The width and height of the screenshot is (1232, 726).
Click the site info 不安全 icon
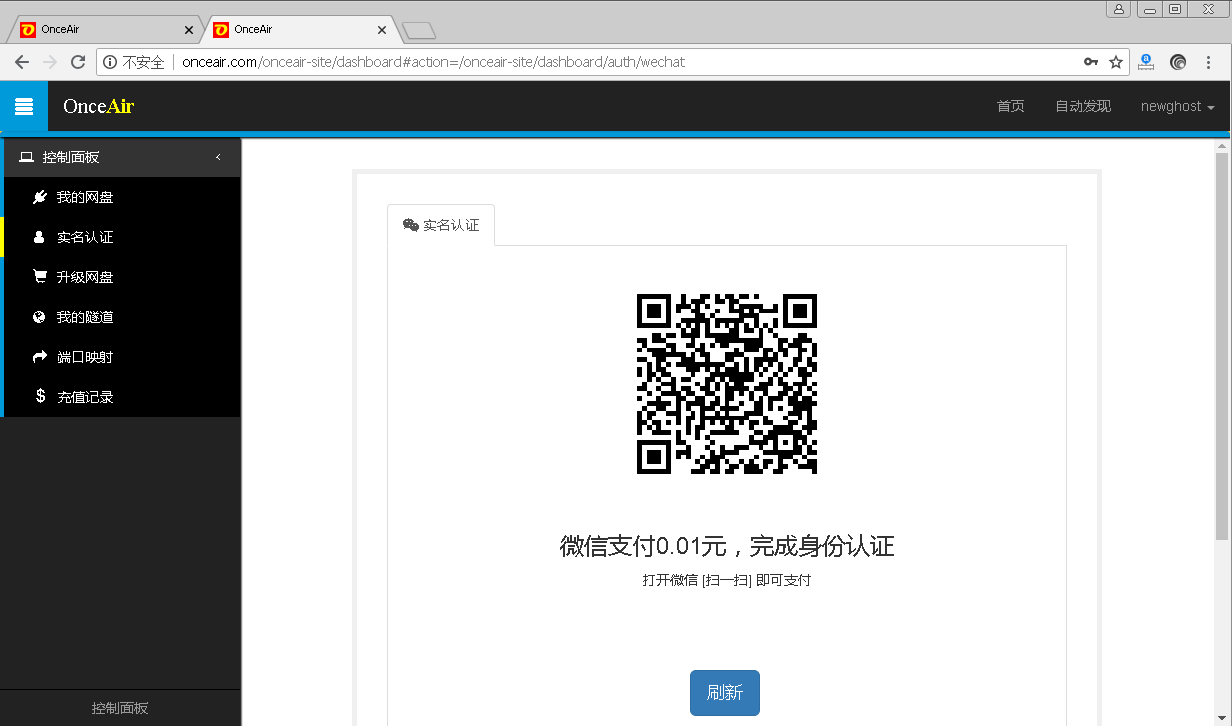pos(110,62)
